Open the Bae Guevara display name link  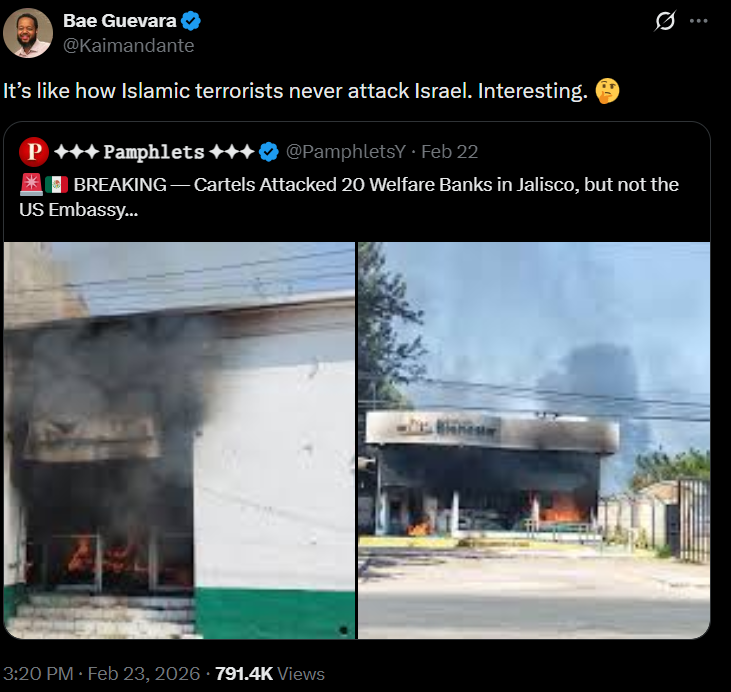[x=119, y=21]
